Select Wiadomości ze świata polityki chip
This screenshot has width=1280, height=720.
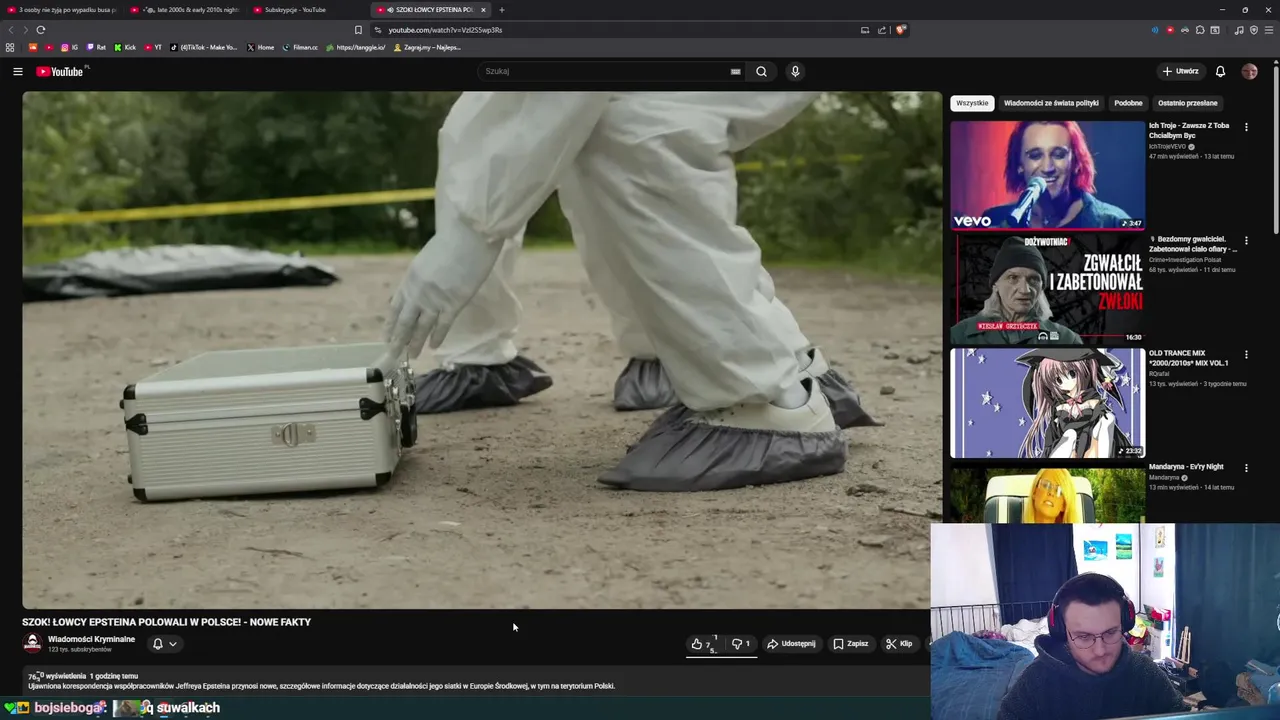[x=1051, y=103]
